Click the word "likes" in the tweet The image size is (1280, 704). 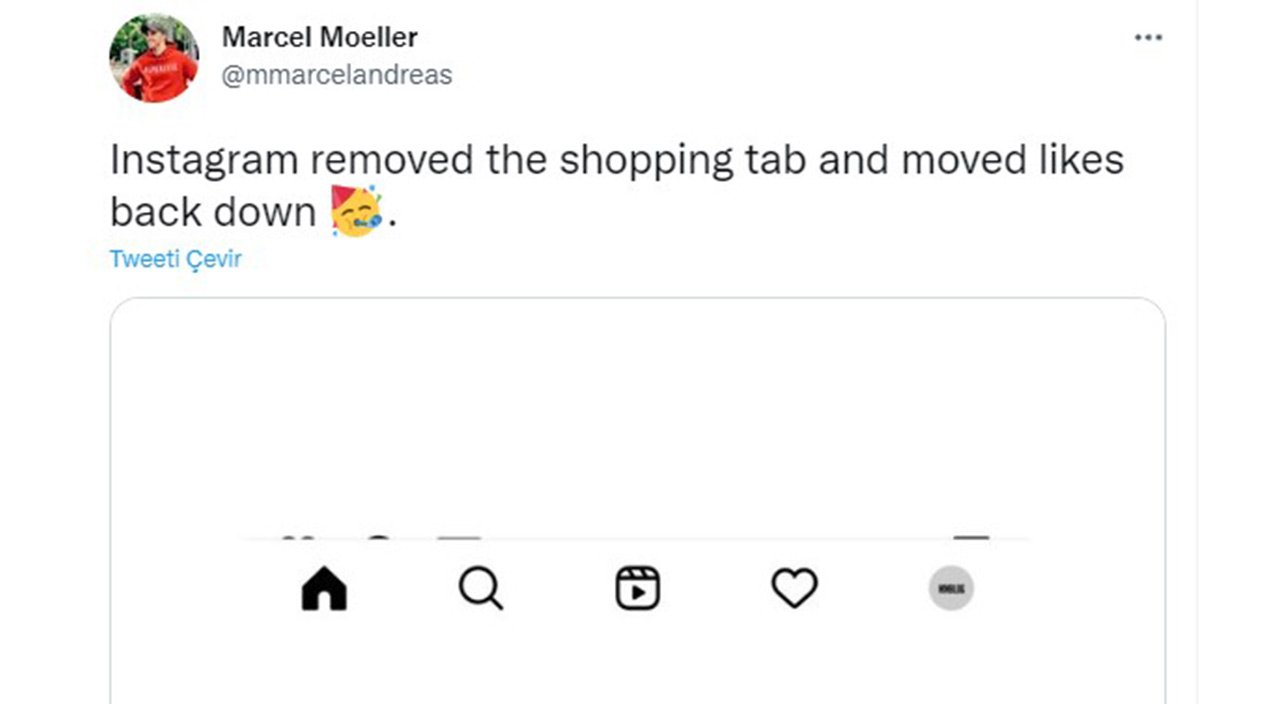(x=1081, y=160)
